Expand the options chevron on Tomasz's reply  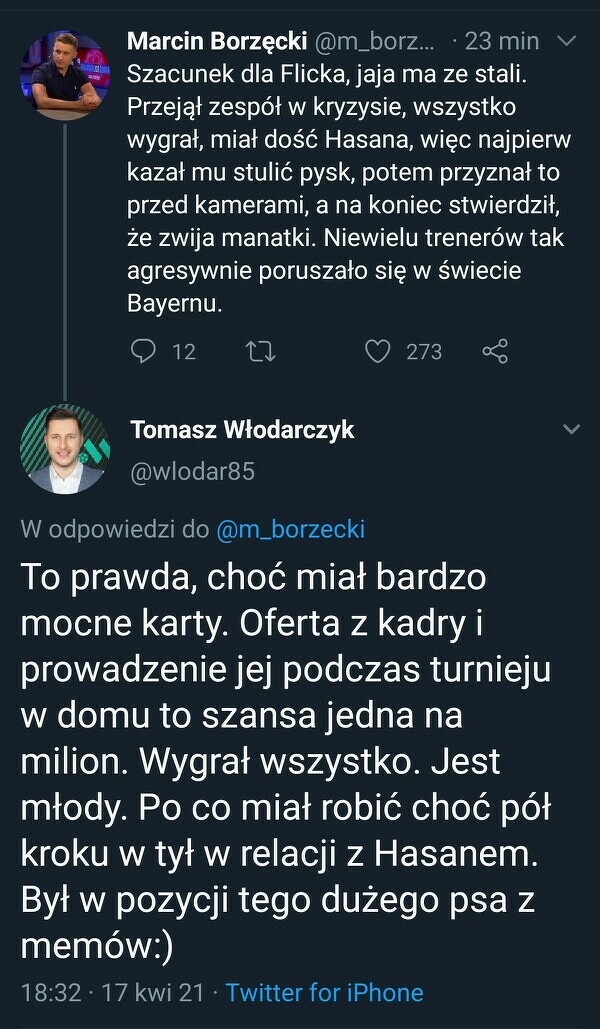(x=571, y=430)
